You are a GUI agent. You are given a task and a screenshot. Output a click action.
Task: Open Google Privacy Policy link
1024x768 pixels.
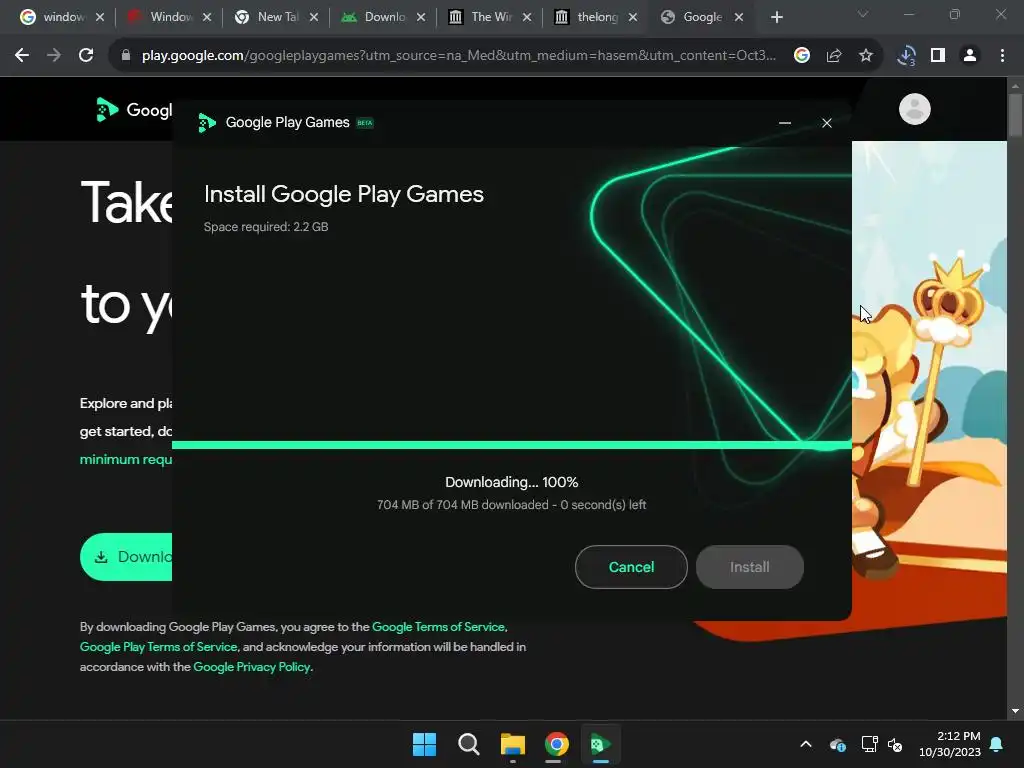click(251, 667)
